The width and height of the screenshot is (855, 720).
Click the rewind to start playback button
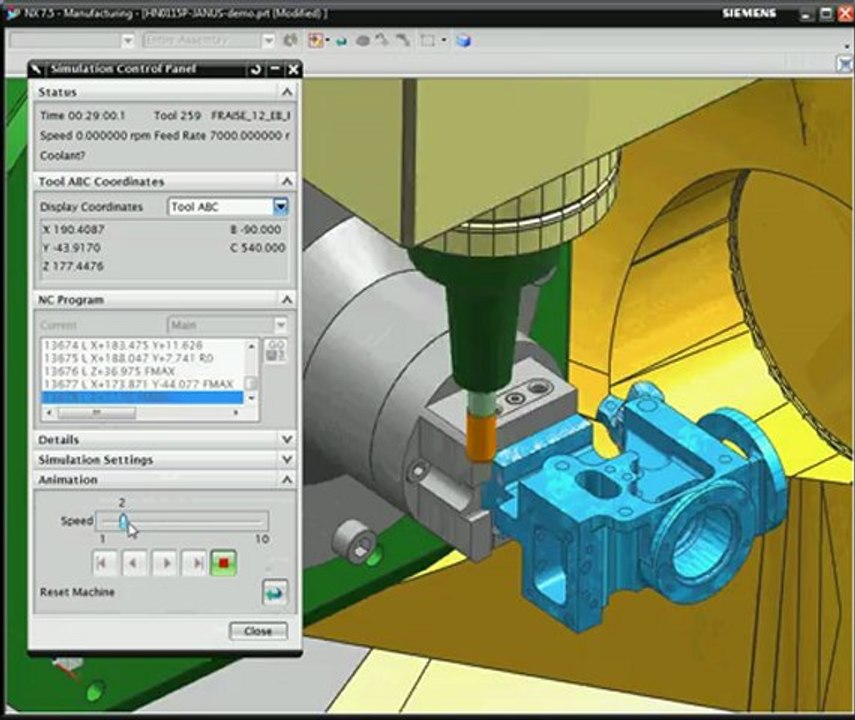(x=103, y=563)
